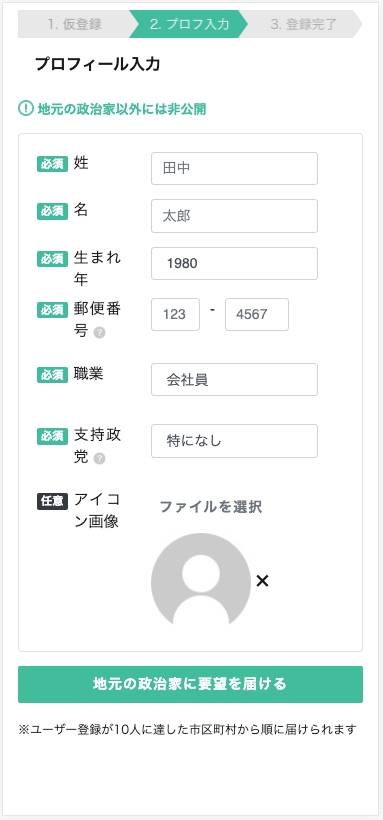Open the 生まれ年 field showing 1980
Viewport: 383px width, 820px height.
[234, 264]
